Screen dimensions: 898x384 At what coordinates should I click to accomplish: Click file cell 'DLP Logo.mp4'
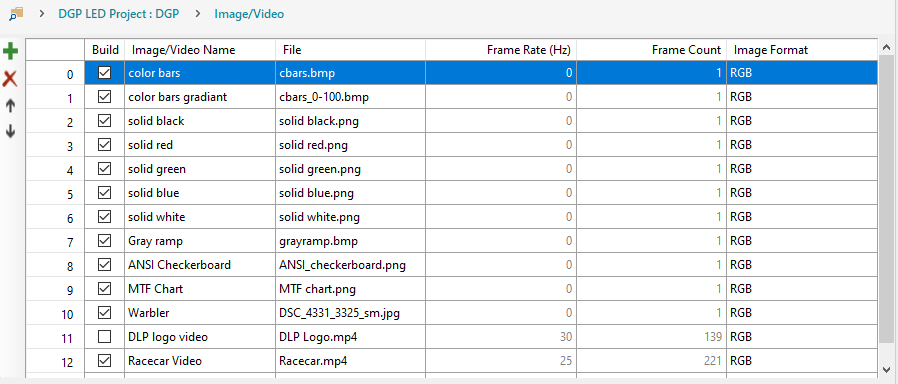350,338
